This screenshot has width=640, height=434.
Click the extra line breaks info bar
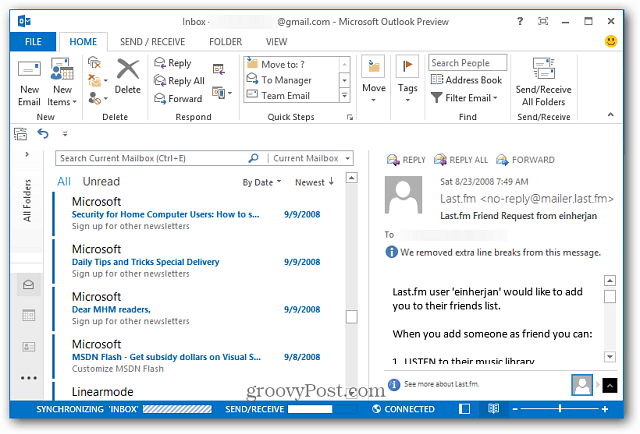[493, 252]
